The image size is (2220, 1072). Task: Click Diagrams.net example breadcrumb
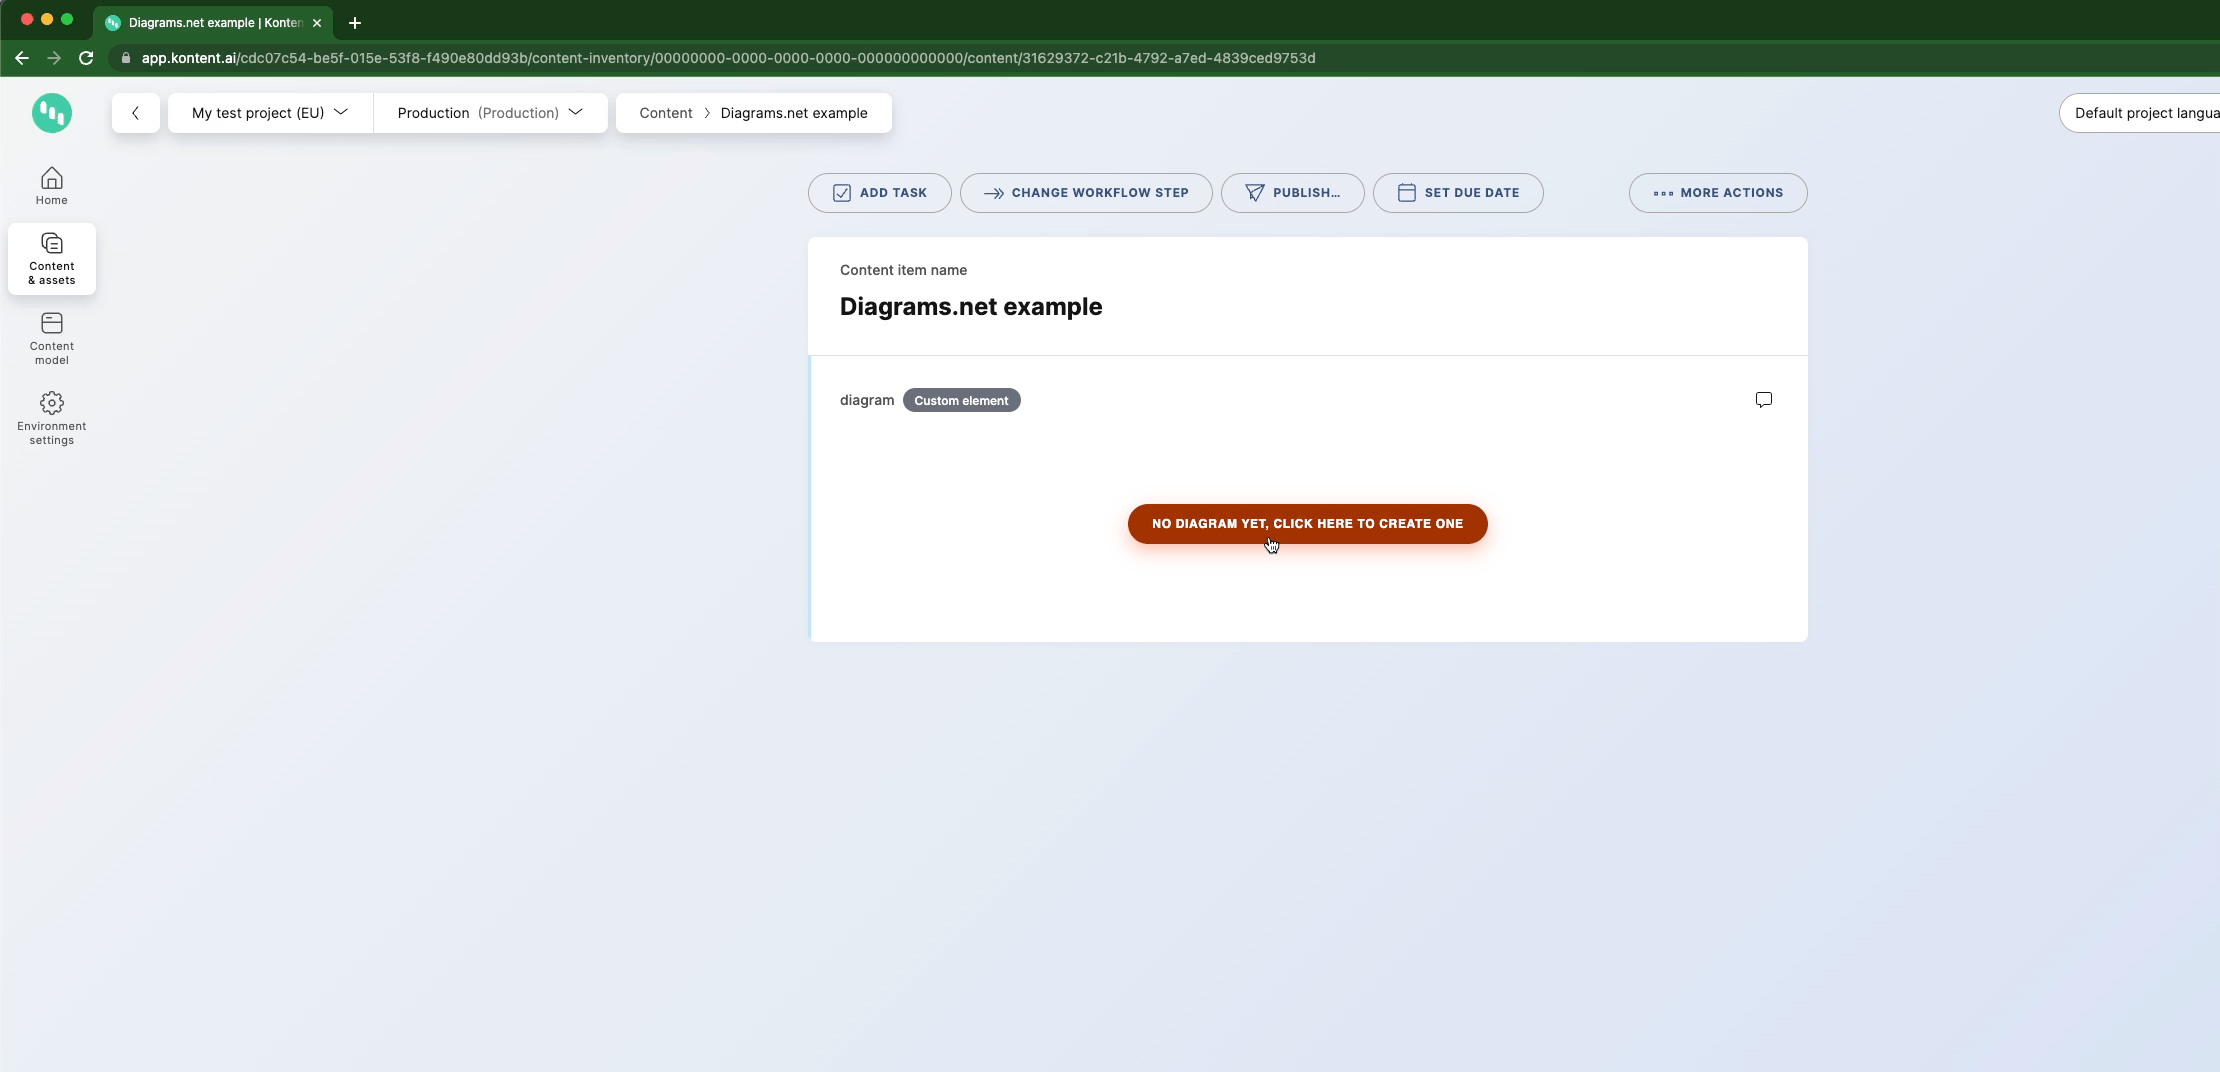(x=794, y=113)
